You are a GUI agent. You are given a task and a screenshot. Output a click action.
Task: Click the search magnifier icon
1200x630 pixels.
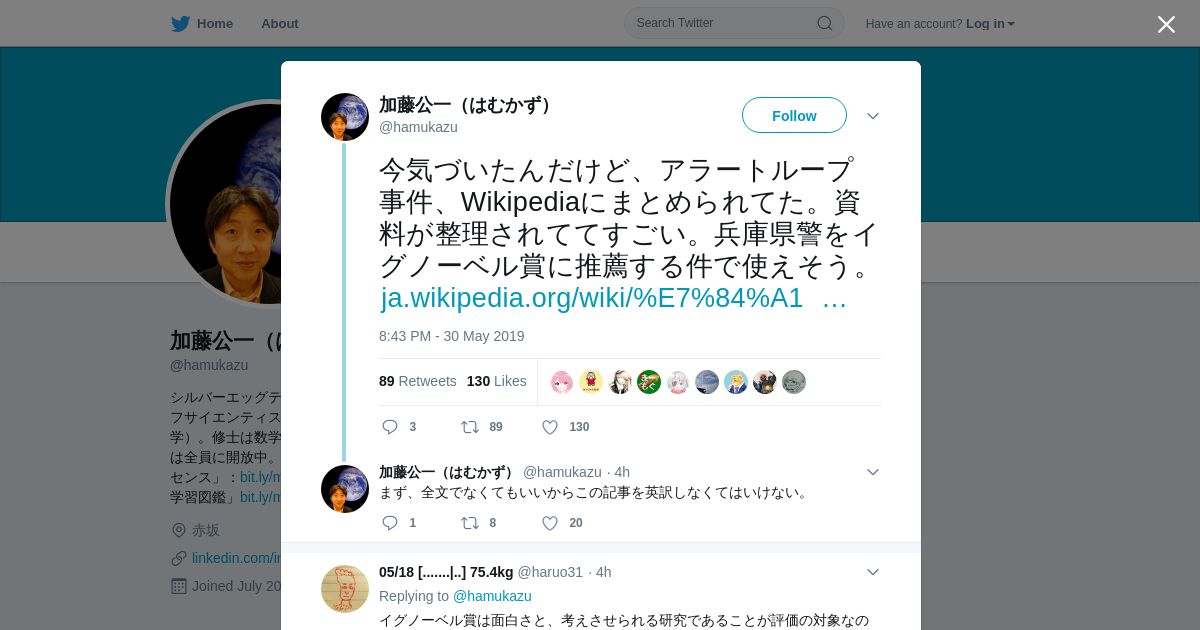825,23
